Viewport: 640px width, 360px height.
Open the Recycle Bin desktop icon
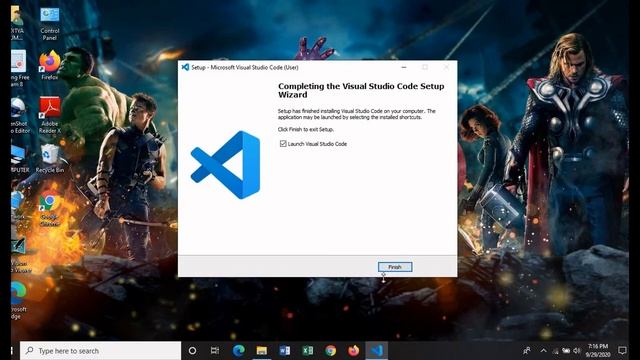click(50, 159)
